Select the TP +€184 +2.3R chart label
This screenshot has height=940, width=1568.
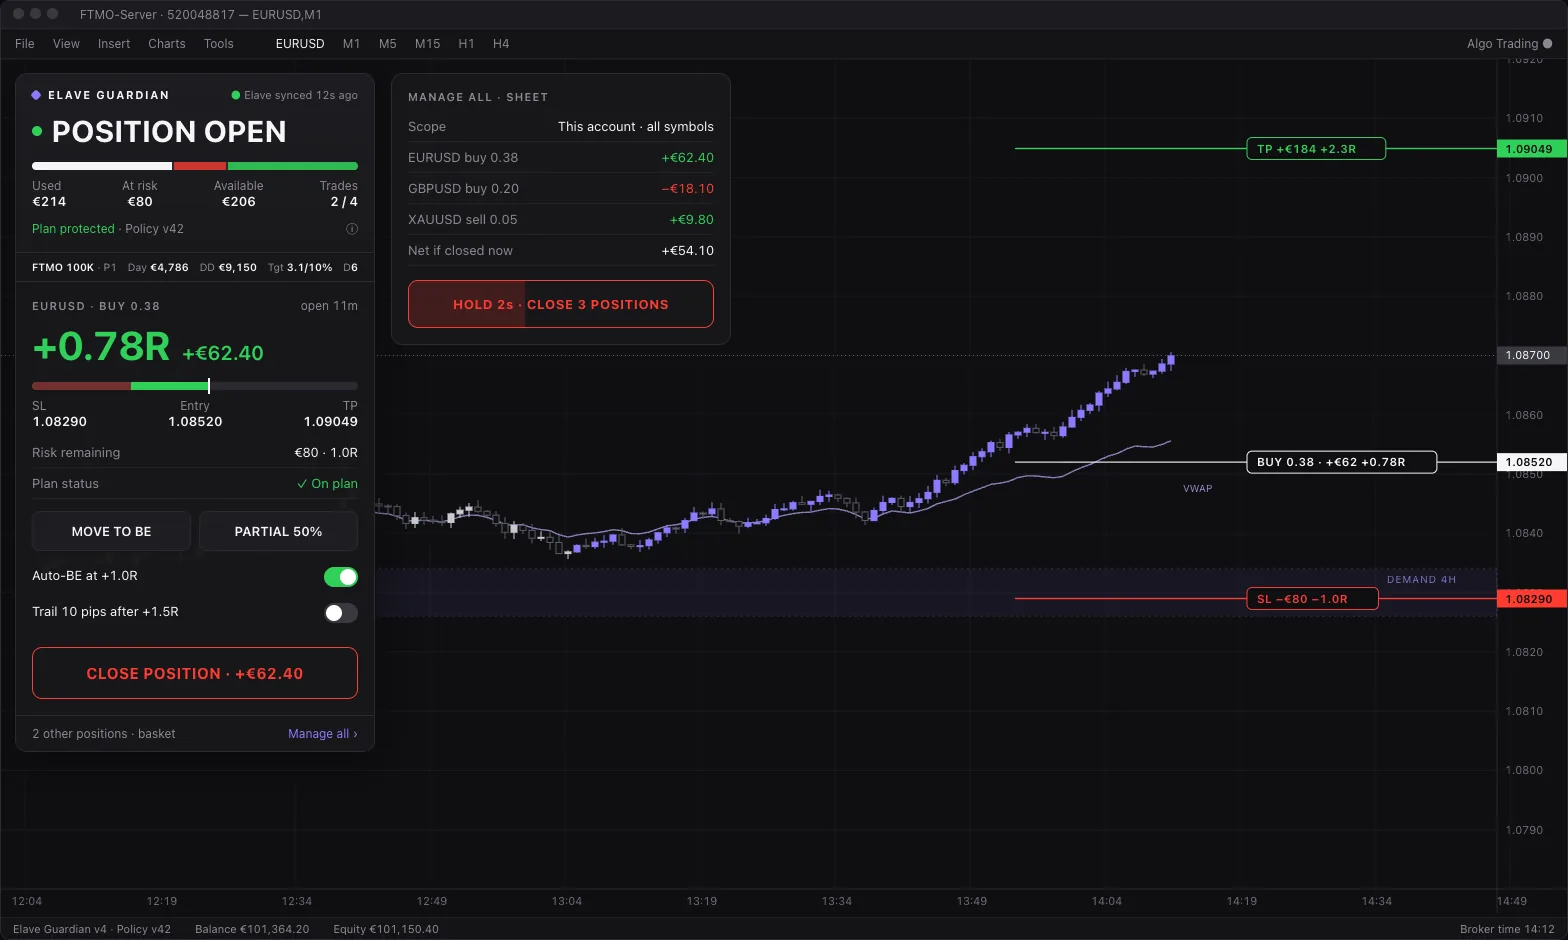coord(1316,149)
